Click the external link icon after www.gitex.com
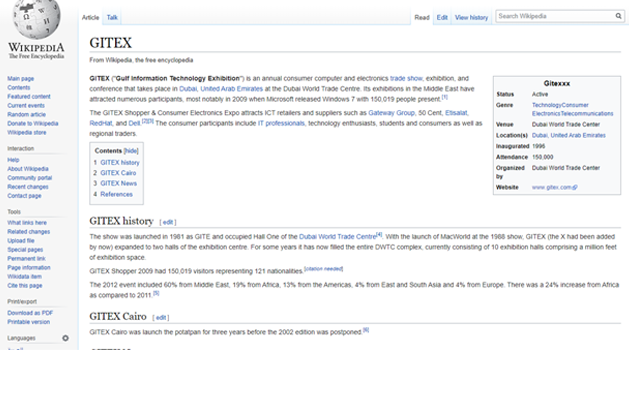This screenshot has width=629, height=414. 575,187
